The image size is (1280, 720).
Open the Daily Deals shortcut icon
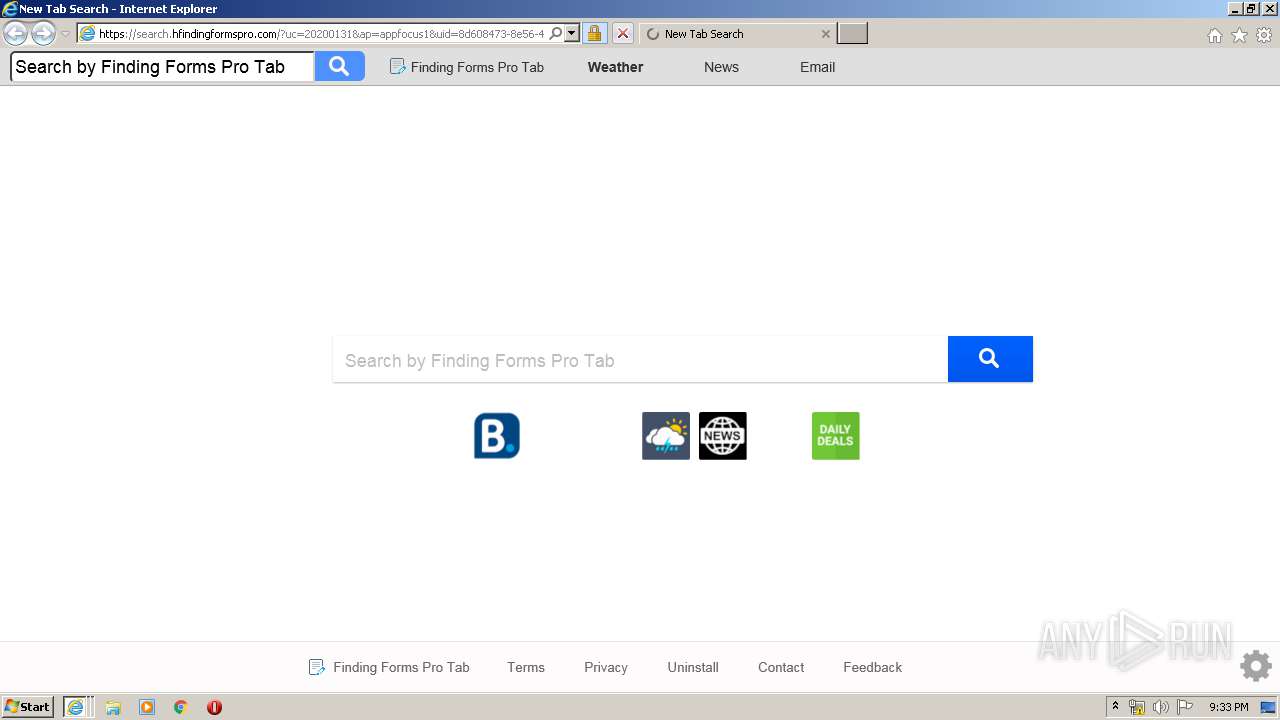pyautogui.click(x=836, y=436)
